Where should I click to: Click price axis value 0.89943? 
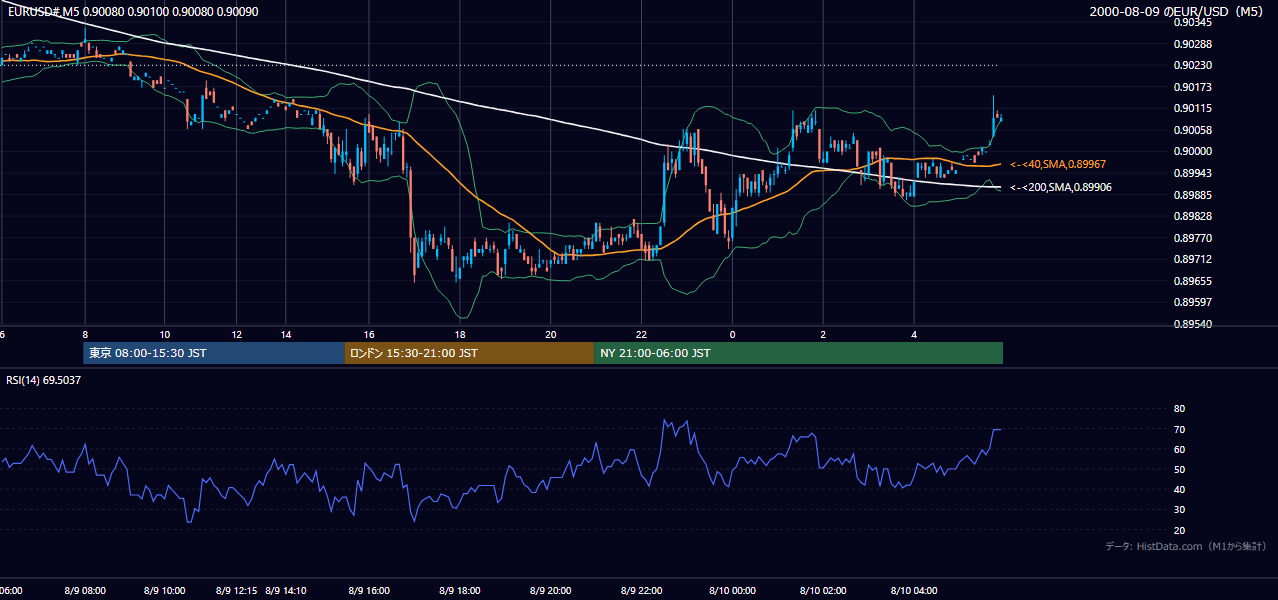tap(1192, 173)
